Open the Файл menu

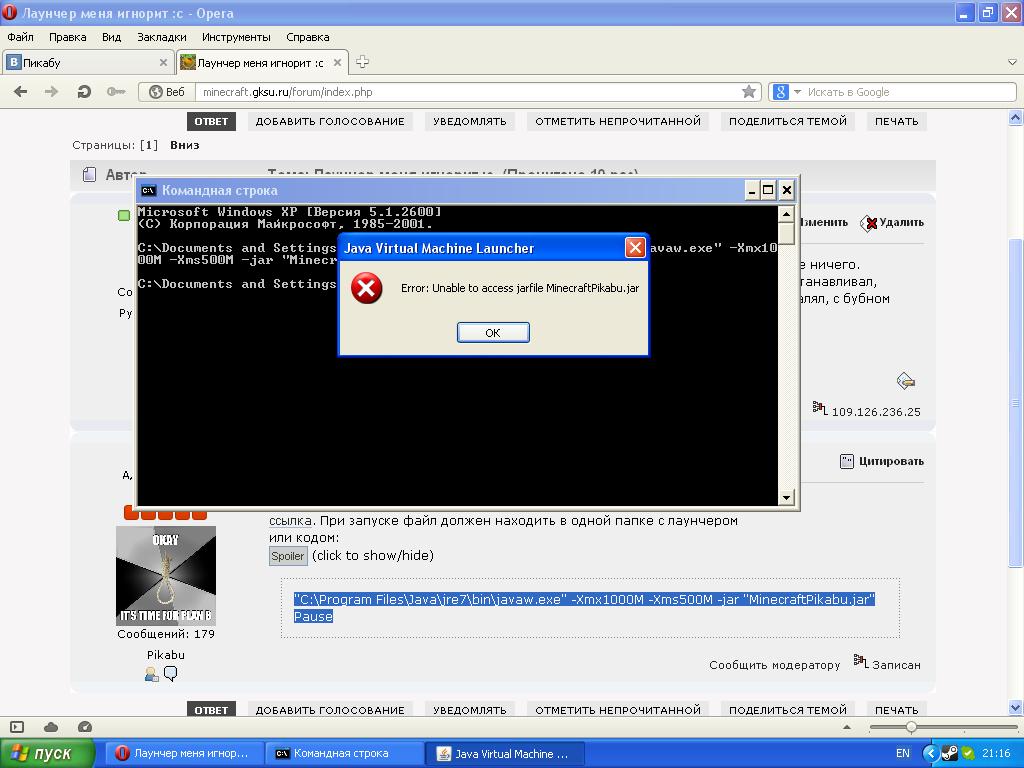click(x=20, y=37)
